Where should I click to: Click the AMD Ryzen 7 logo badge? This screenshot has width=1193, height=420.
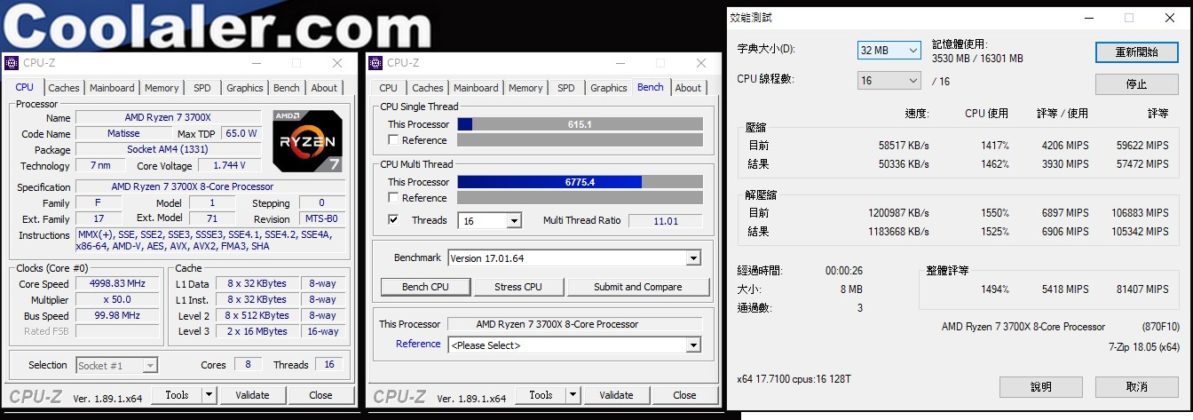307,141
